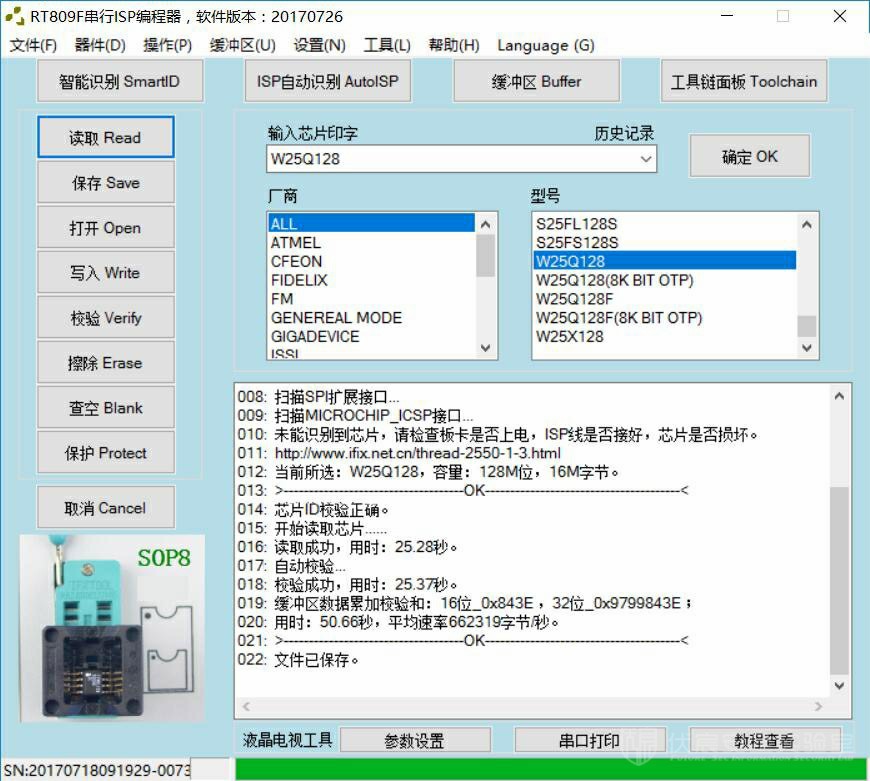This screenshot has height=781, width=870.
Task: Open the 工具链面板 Toolchain panel
Action: tap(743, 81)
